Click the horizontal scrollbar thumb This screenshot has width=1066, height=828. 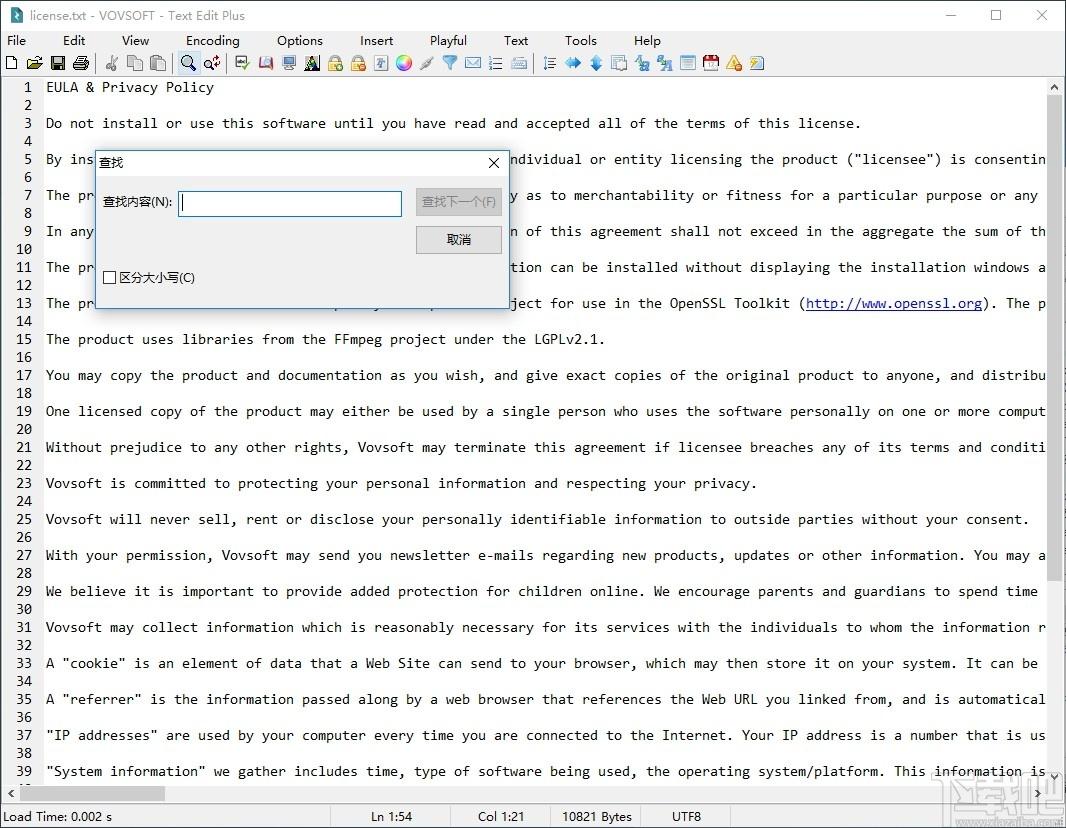tap(92, 793)
